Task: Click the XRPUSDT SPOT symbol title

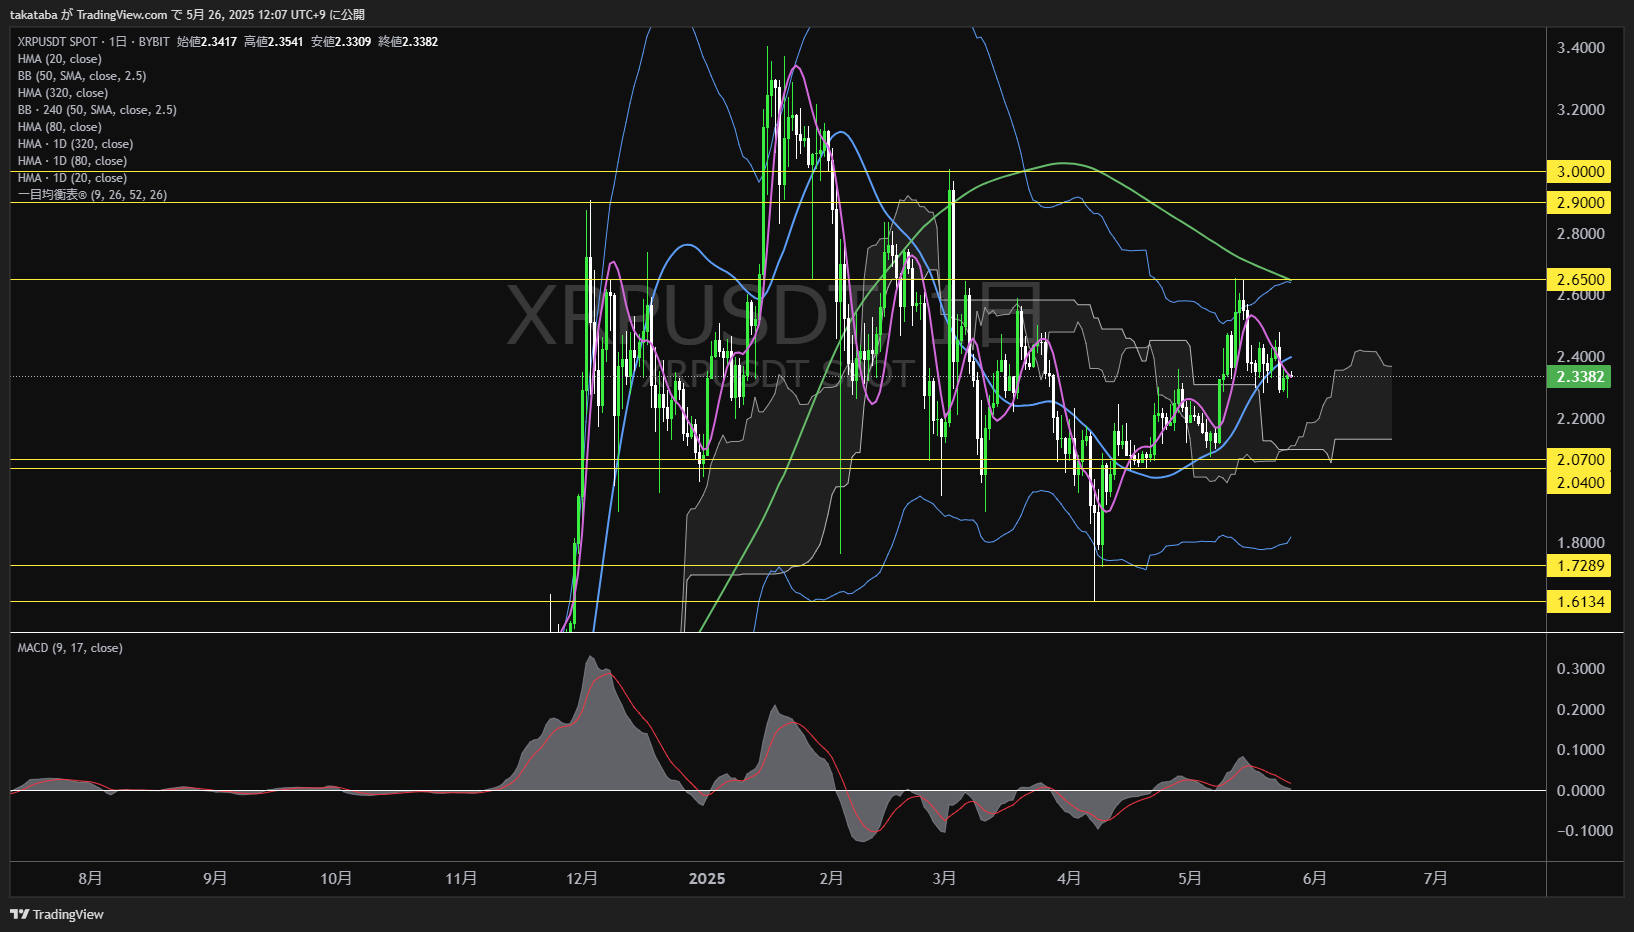Action: (57, 41)
